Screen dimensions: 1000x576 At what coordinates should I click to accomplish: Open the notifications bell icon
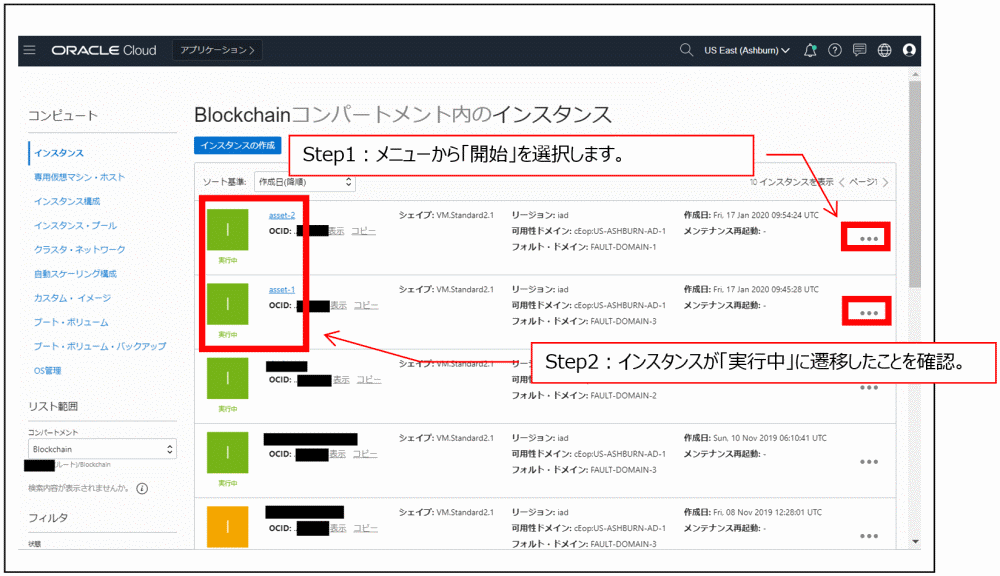coord(810,50)
